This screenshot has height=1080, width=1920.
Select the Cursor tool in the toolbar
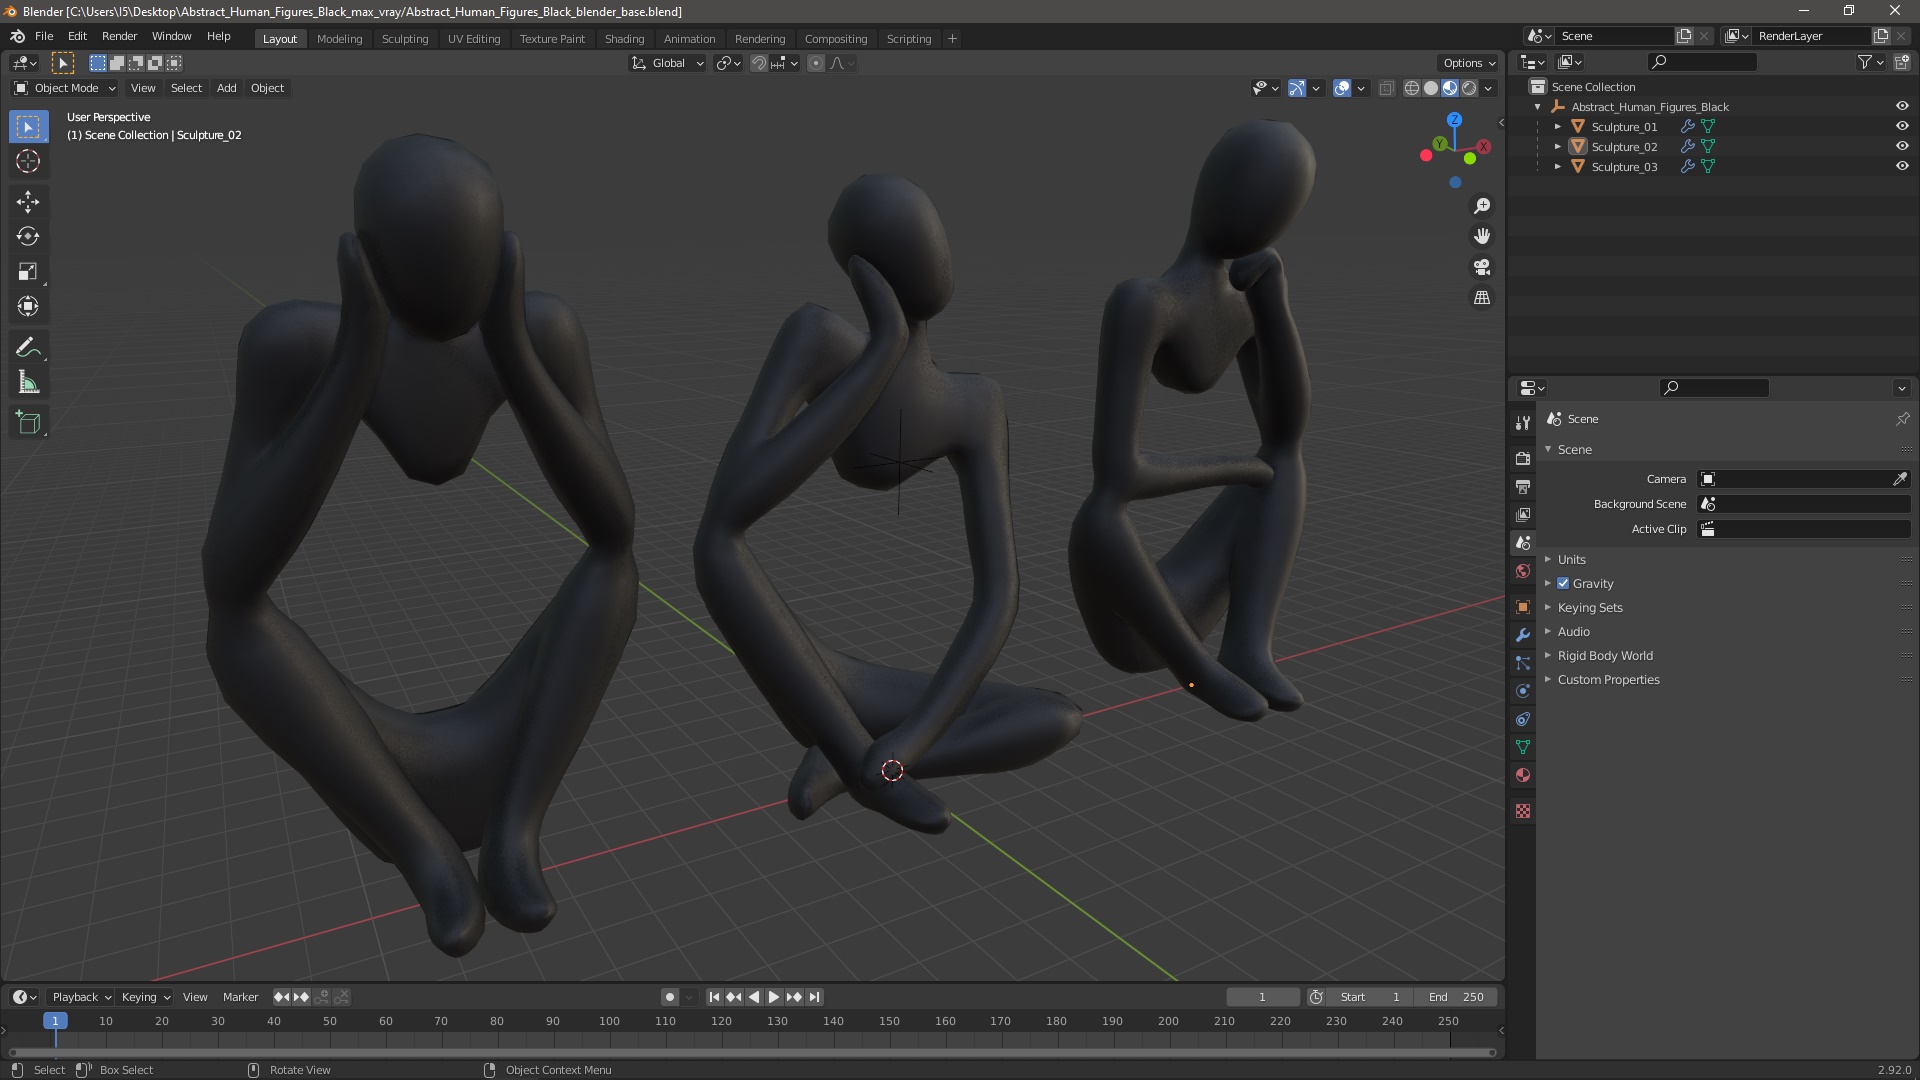pos(28,161)
